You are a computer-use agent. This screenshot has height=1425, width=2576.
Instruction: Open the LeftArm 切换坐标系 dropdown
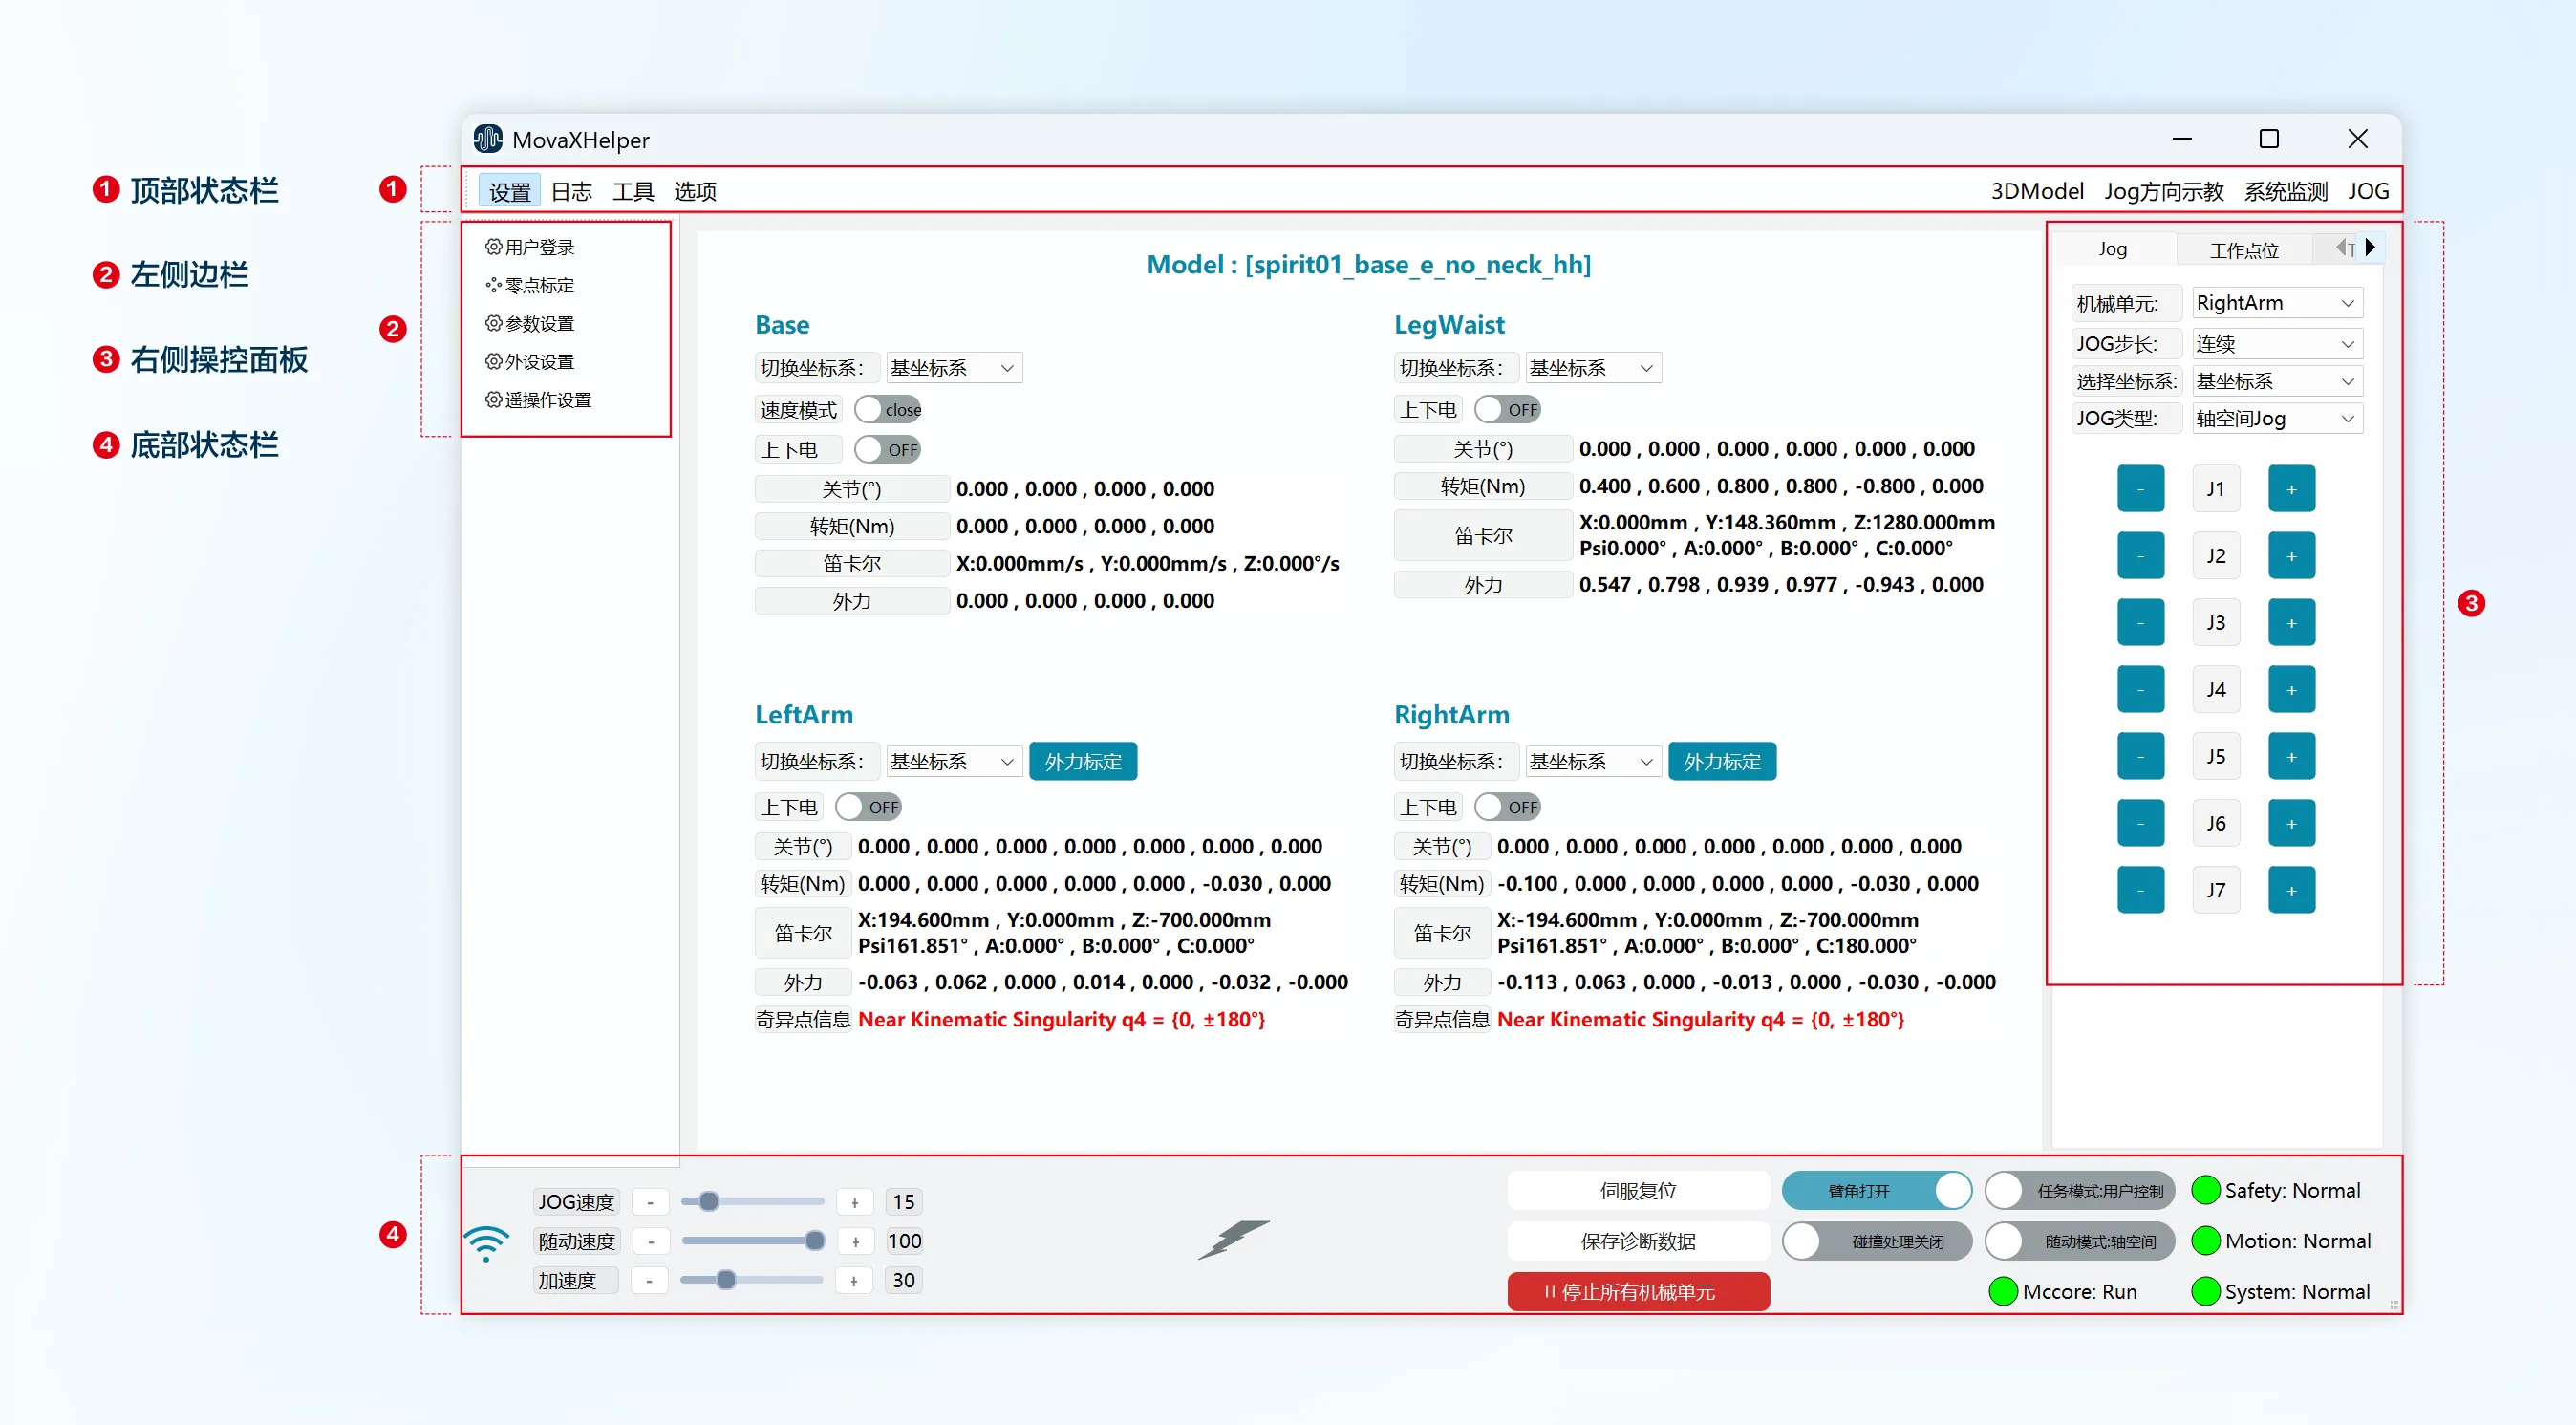[x=954, y=762]
